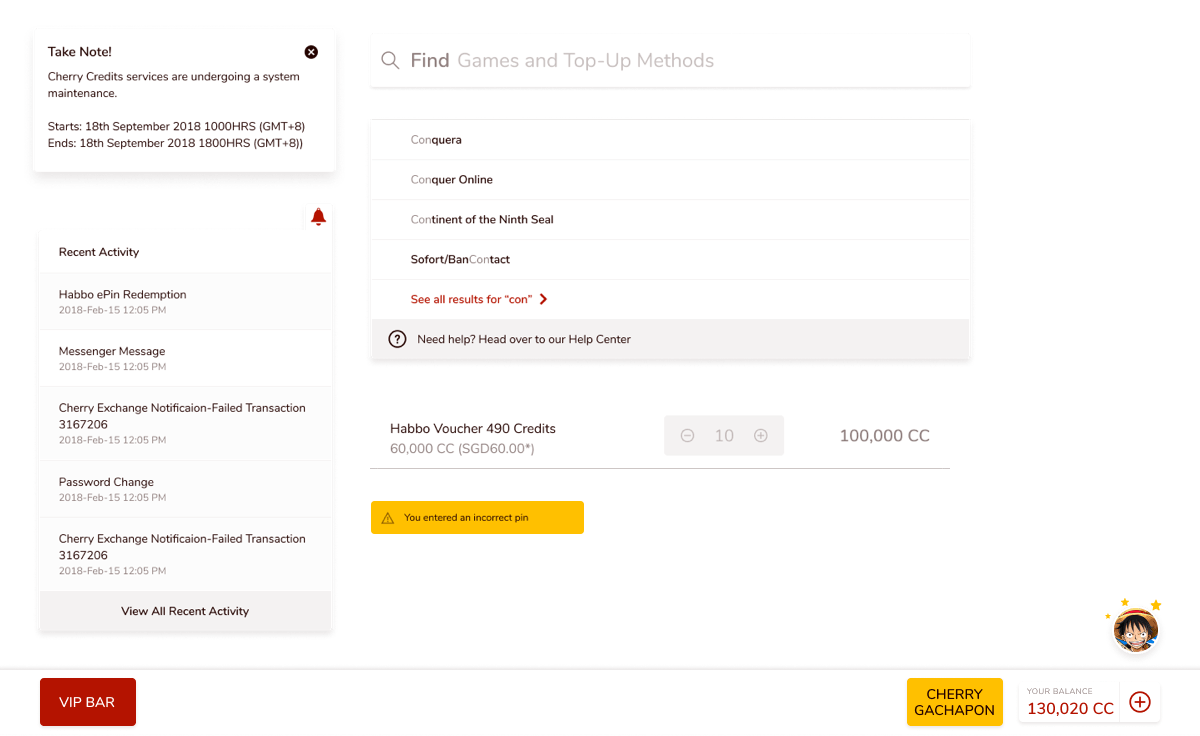Dismiss the Take Note maintenance notice
Viewport: 1200px width, 736px height.
pos(311,52)
